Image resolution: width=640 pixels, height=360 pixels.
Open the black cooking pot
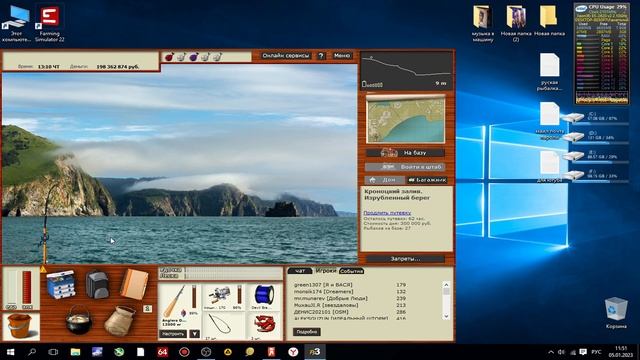(x=78, y=320)
